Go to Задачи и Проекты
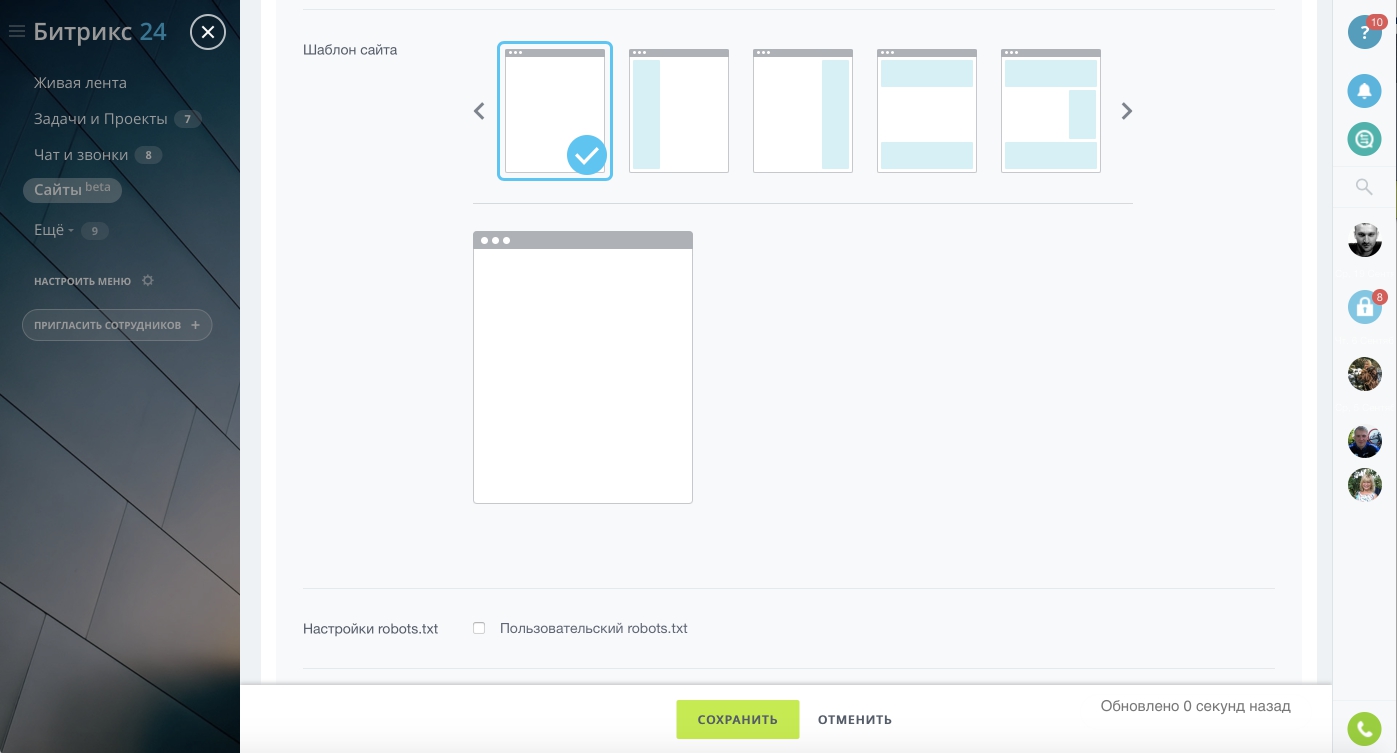This screenshot has height=753, width=1397. pyautogui.click(x=100, y=119)
